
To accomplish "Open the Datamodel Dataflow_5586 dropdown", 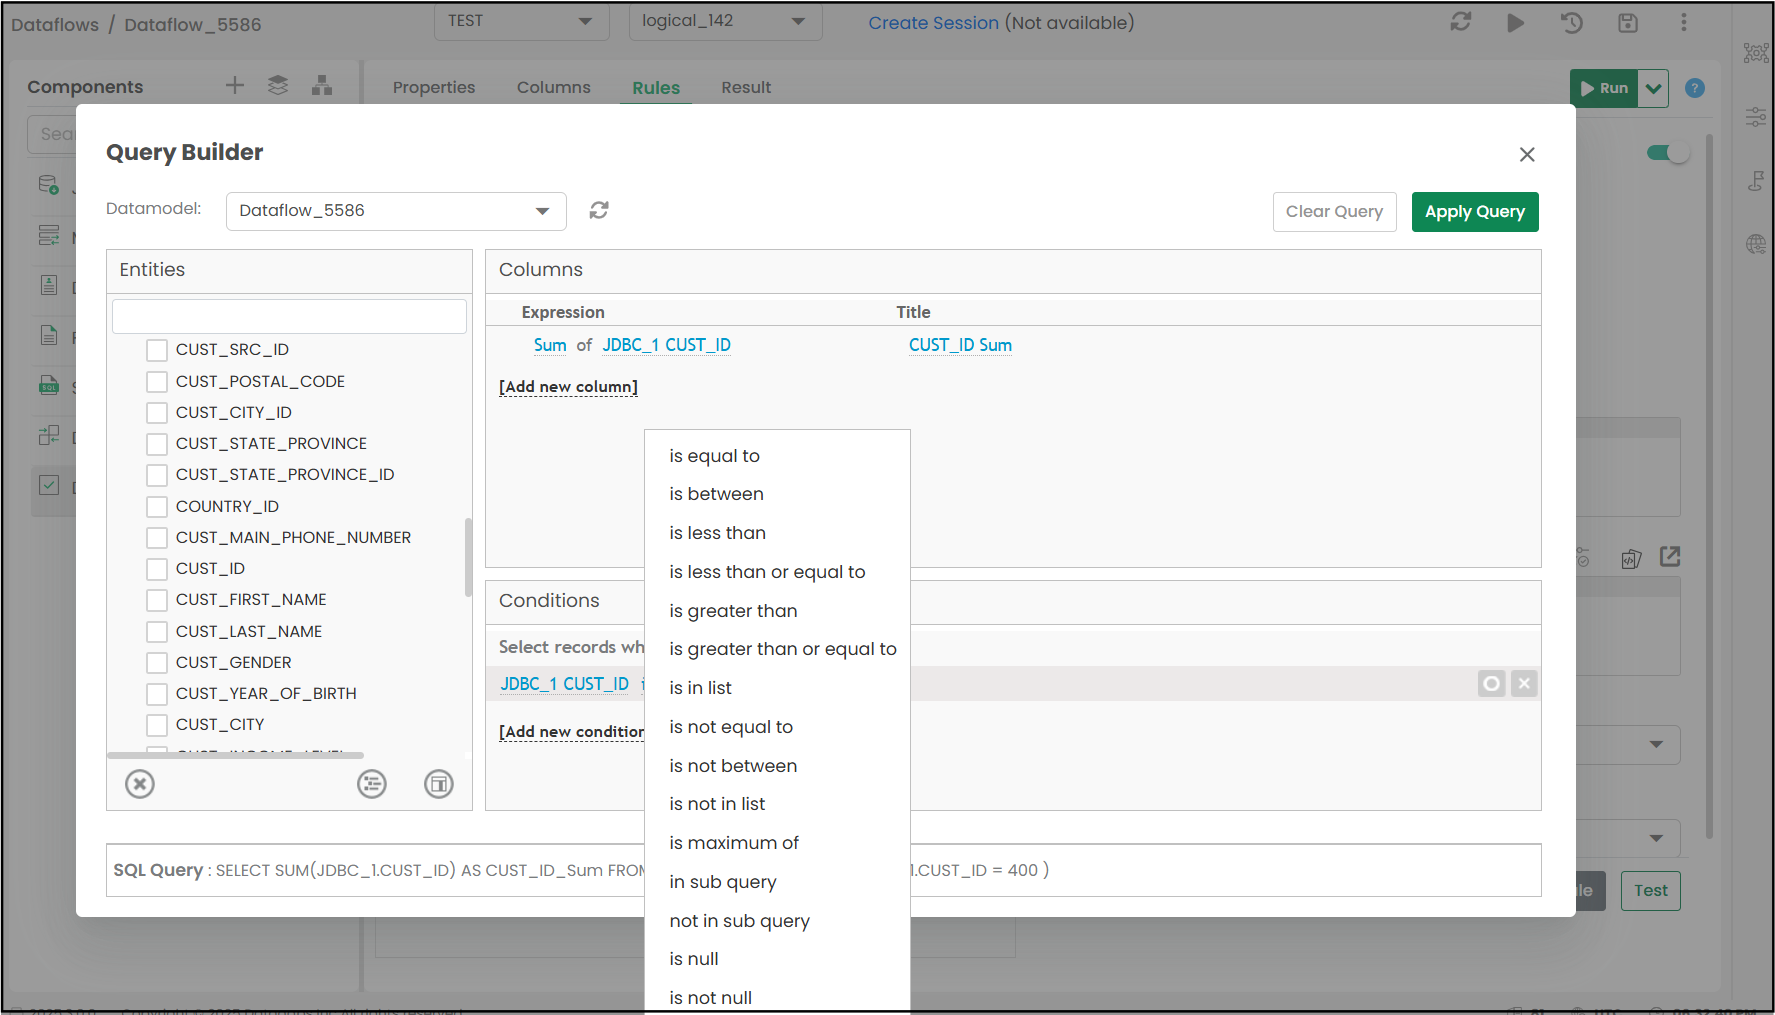I will tap(396, 211).
